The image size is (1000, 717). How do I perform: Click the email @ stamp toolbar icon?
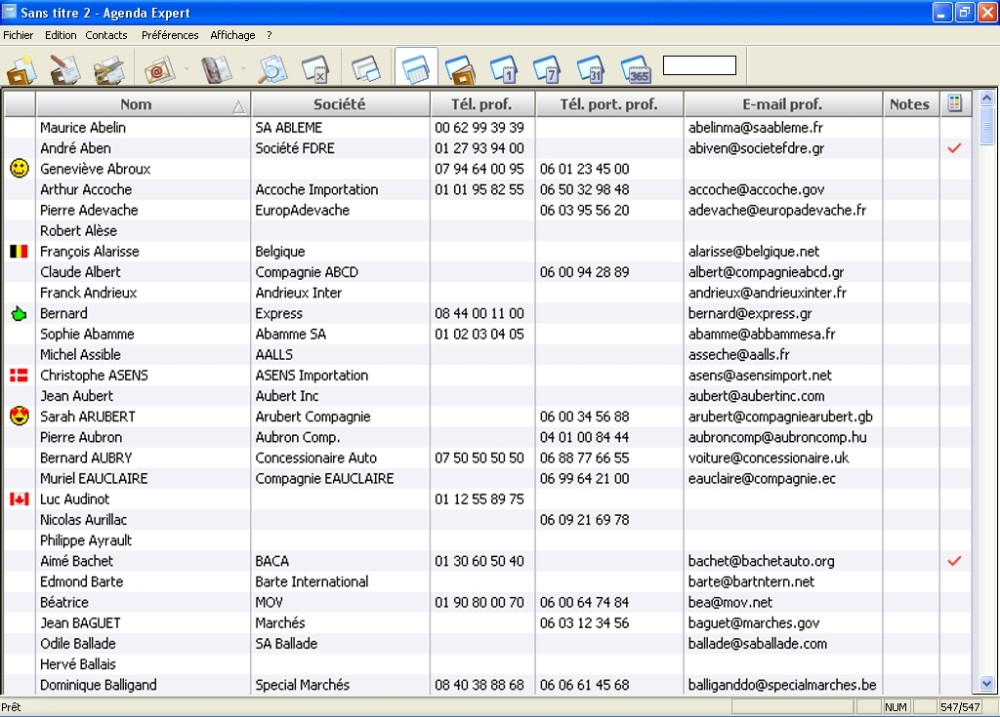pyautogui.click(x=158, y=70)
